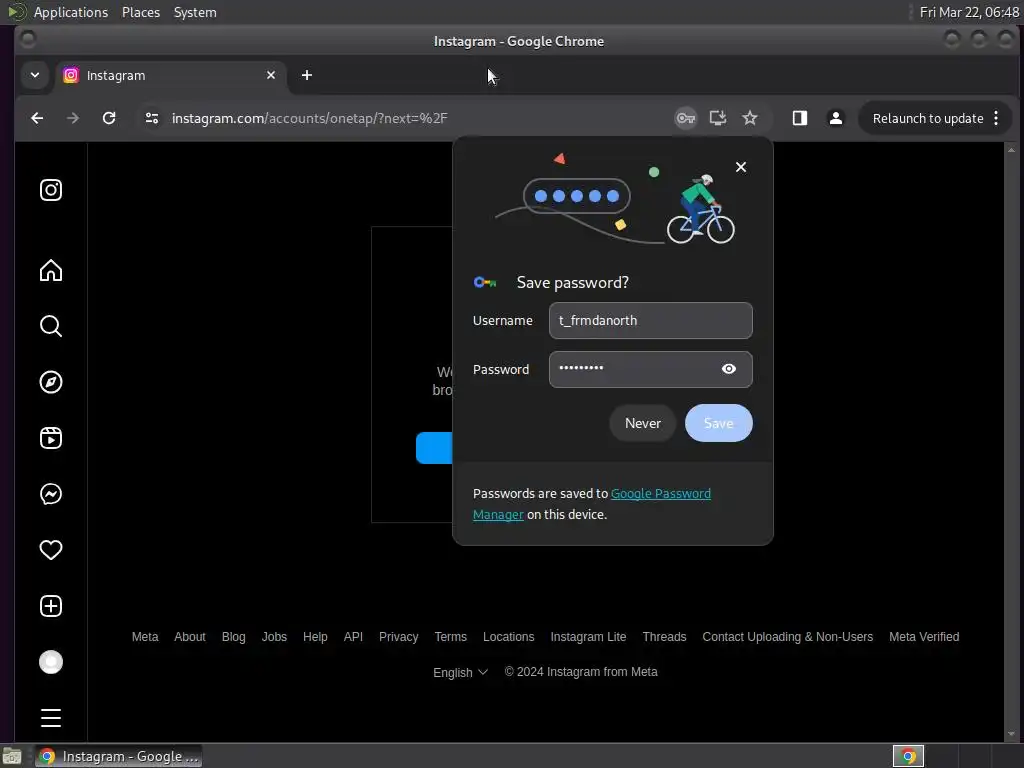Screen dimensions: 1024x768
Task: Open Instagram Lite footer link
Action: 588,637
